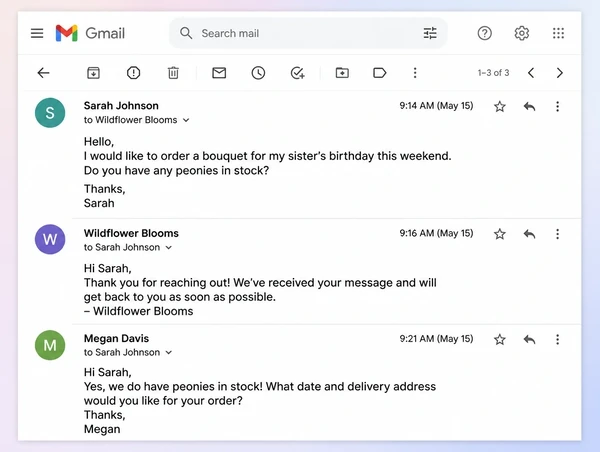Go back to inbox arrow
Viewport: 600px width, 452px height.
click(x=44, y=73)
